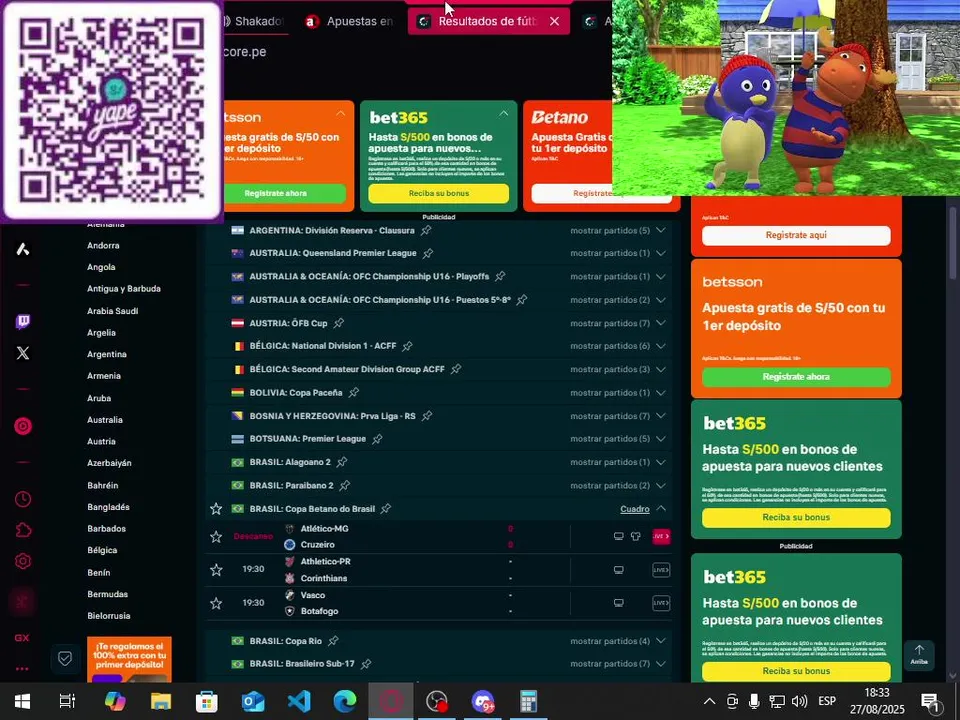
Task: Open Settings gear in Opera sidebar
Action: pyautogui.click(x=23, y=561)
